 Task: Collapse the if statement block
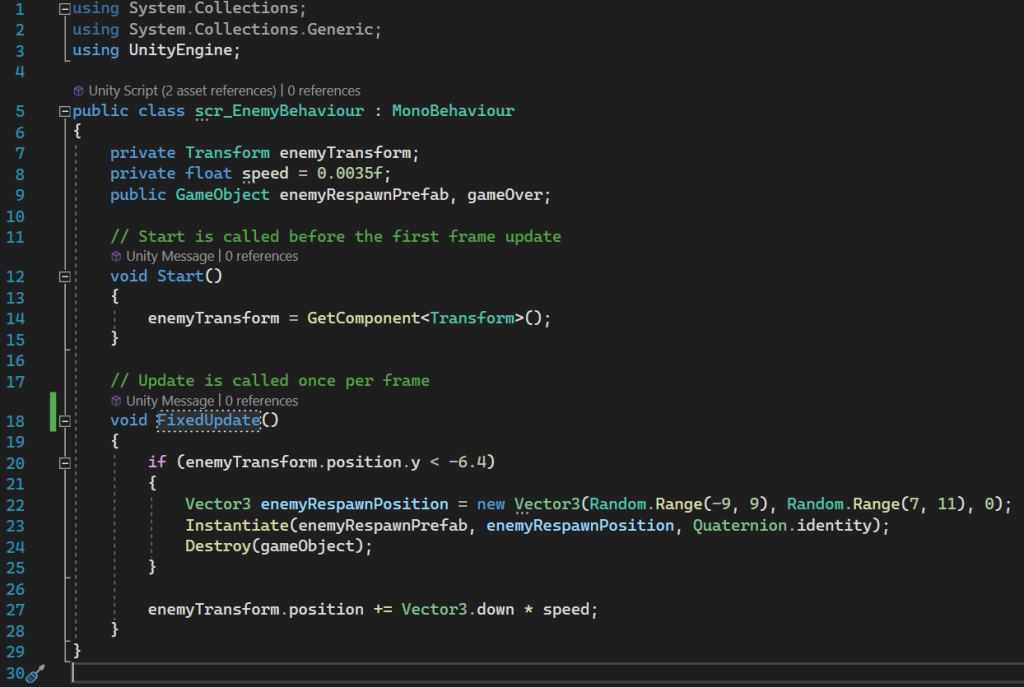(65, 463)
